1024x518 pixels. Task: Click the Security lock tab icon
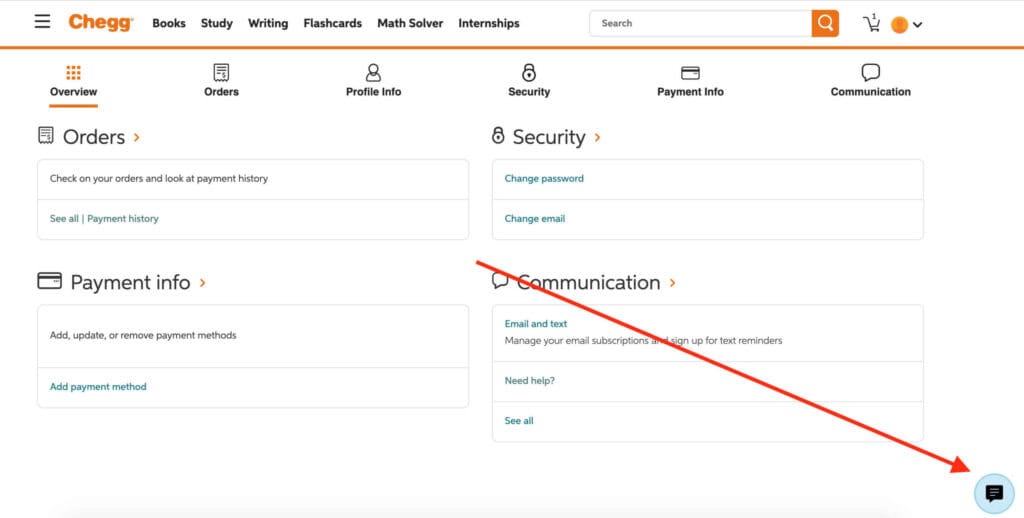click(529, 72)
